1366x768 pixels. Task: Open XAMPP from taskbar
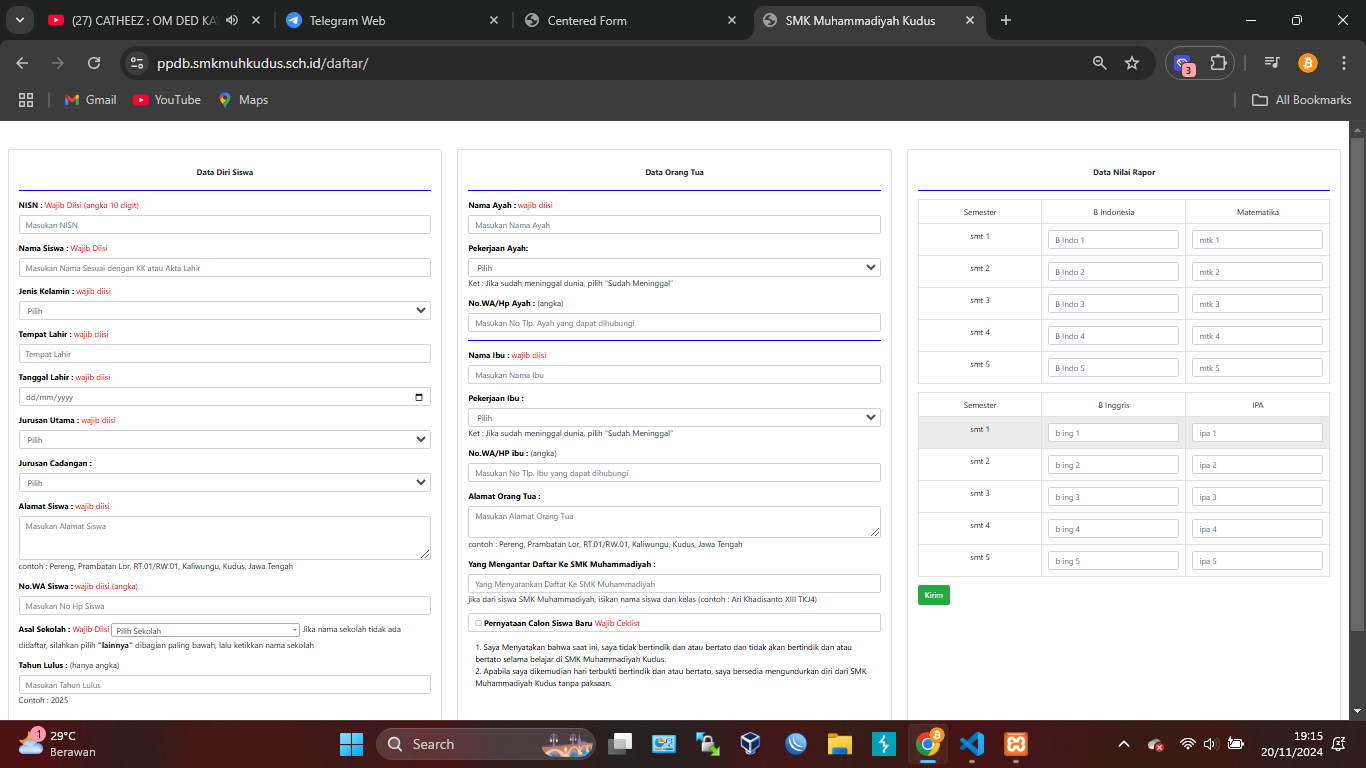(x=1015, y=744)
